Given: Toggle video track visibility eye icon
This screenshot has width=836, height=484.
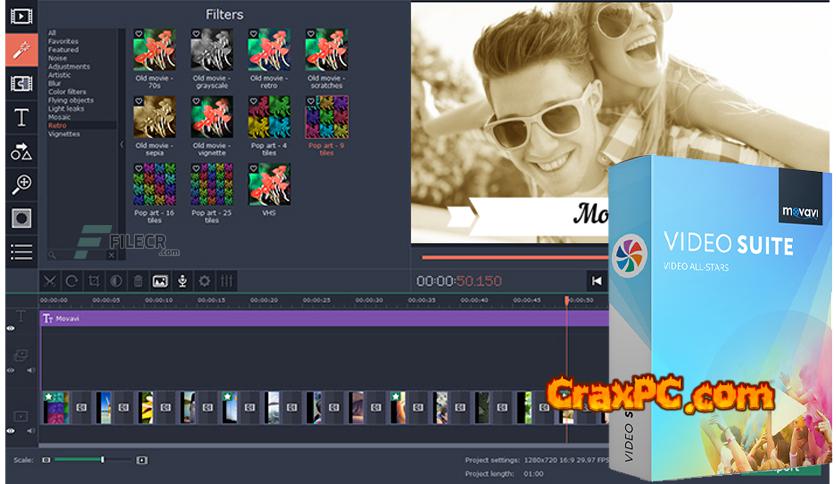Looking at the screenshot, I should point(11,430).
